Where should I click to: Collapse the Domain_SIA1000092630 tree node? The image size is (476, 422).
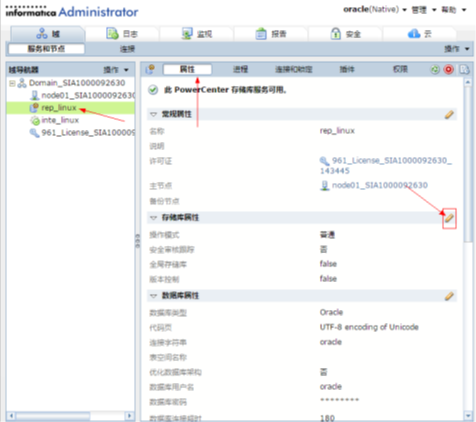tap(12, 83)
